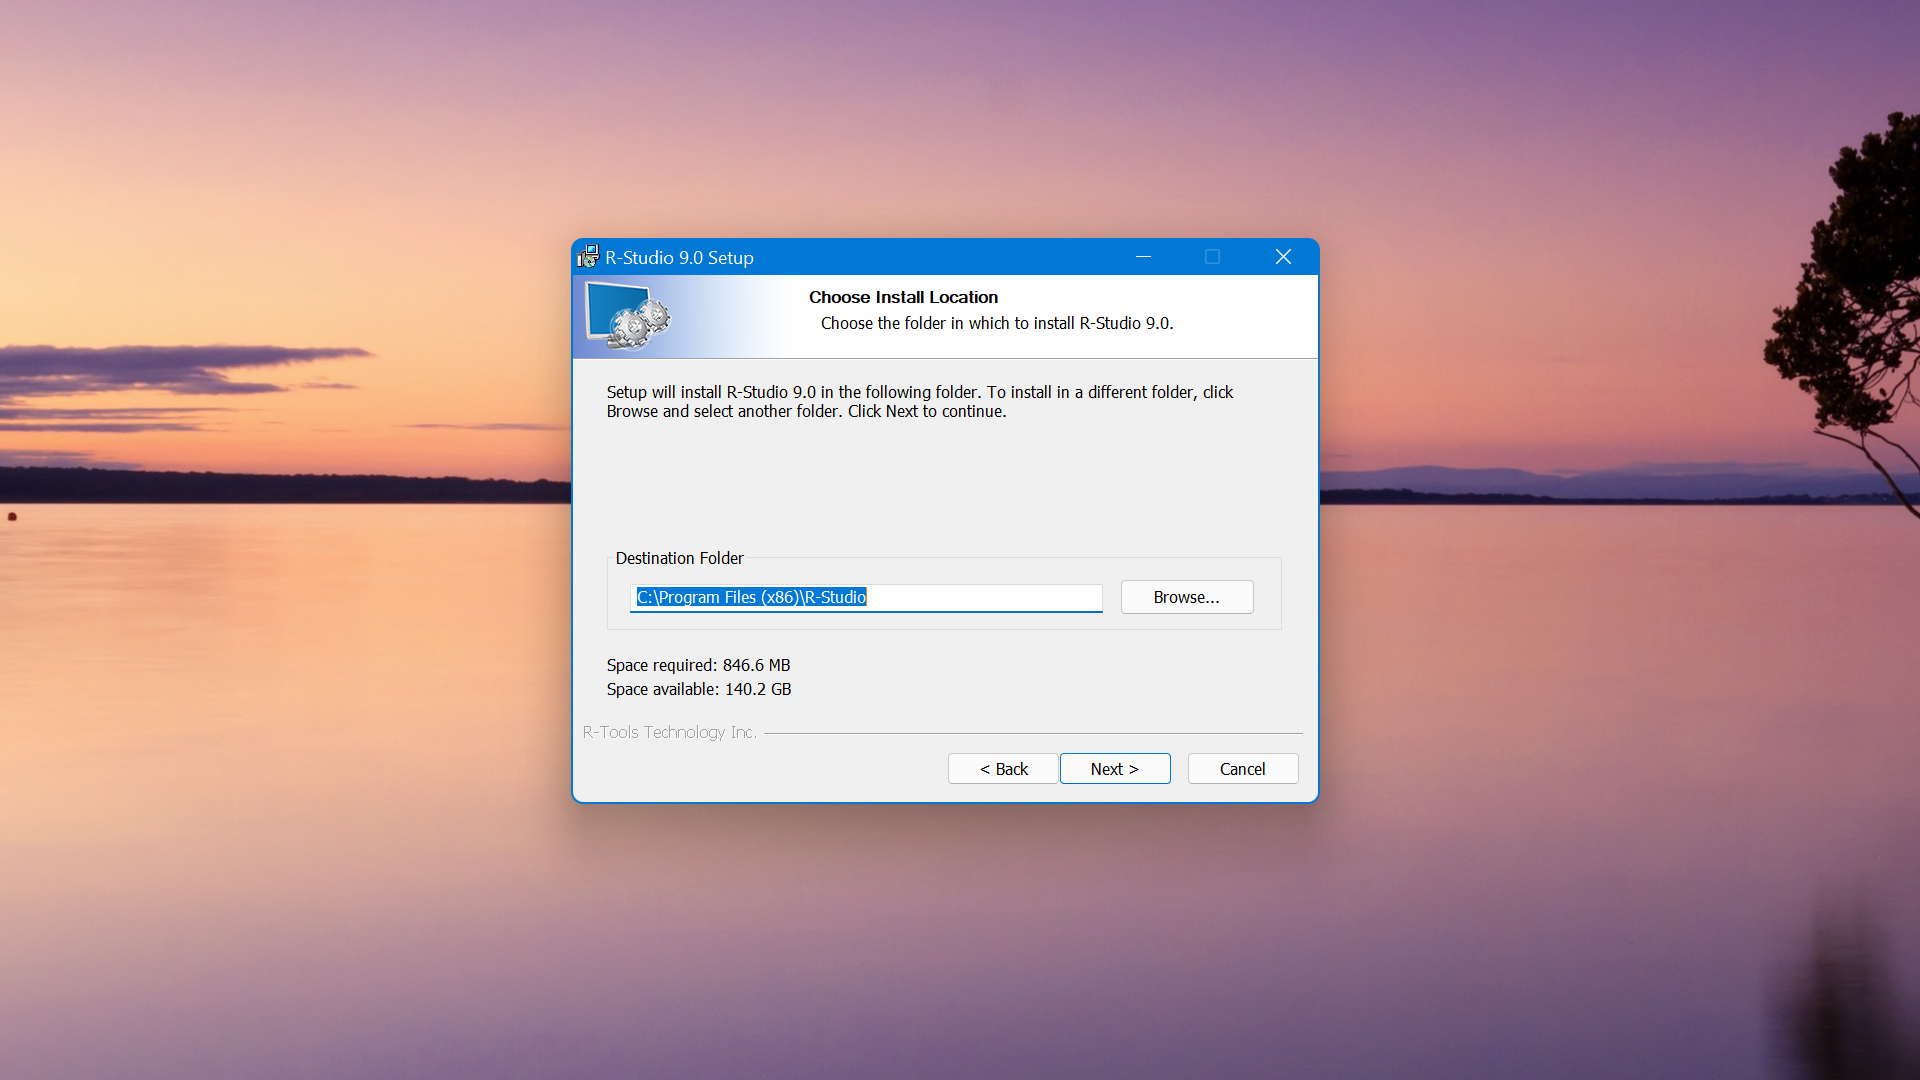
Task: Click the "Choose Install Location" heading
Action: [x=903, y=297]
